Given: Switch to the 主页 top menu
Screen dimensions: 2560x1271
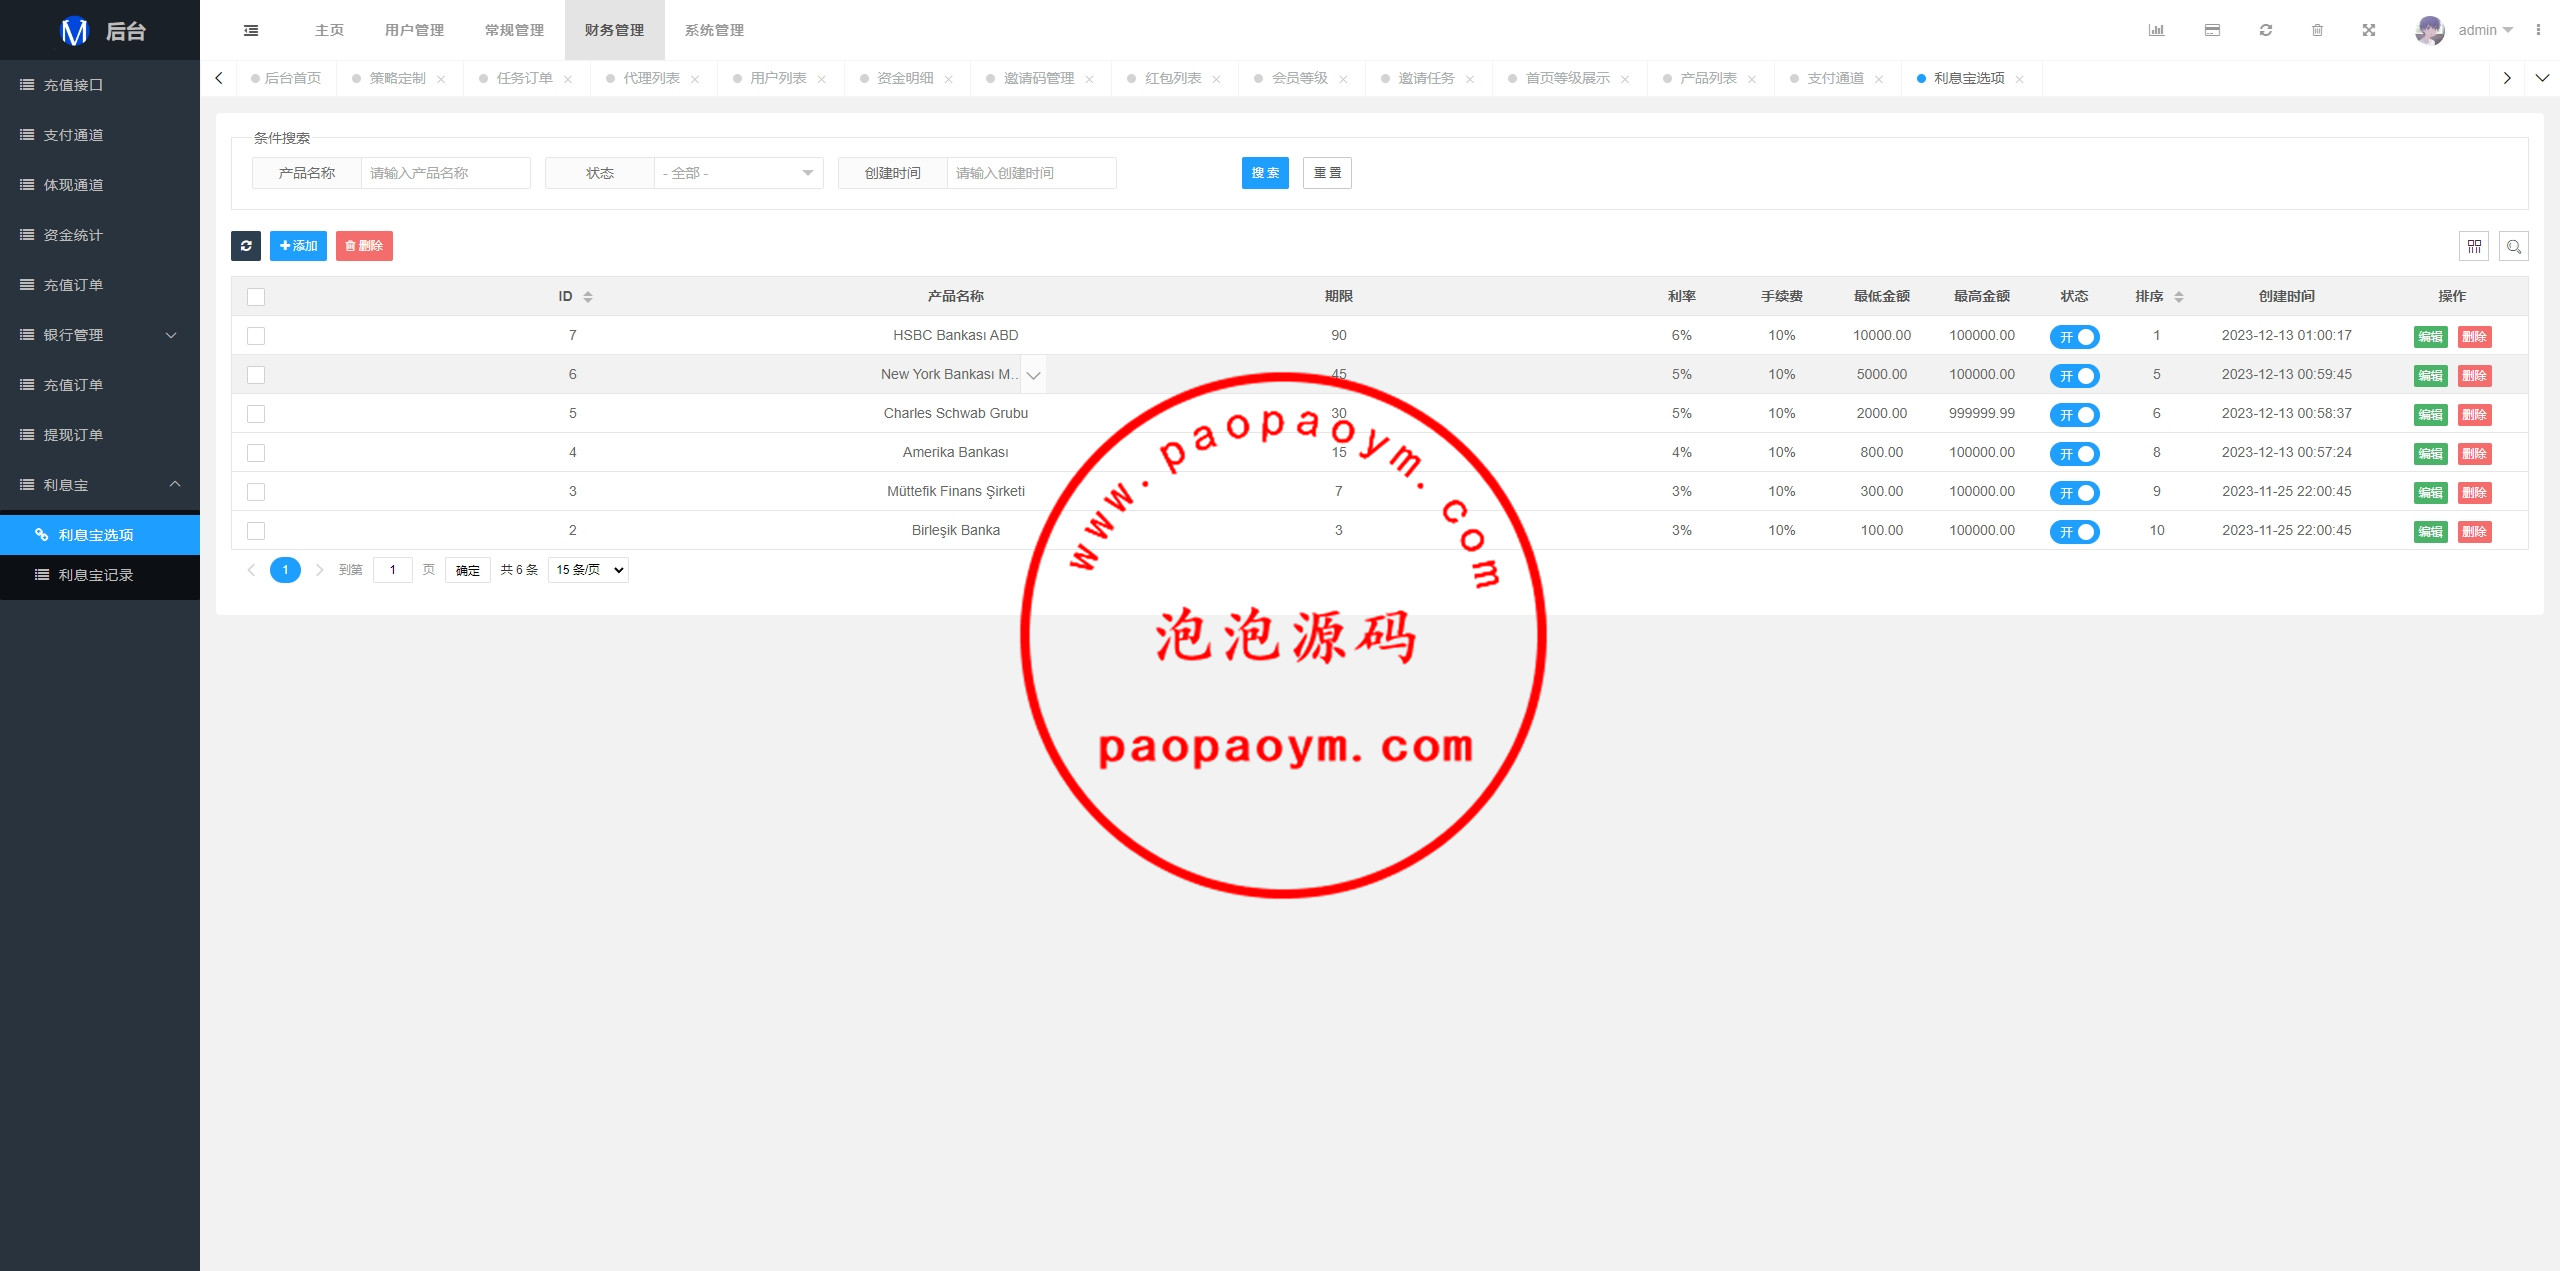Looking at the screenshot, I should (329, 30).
